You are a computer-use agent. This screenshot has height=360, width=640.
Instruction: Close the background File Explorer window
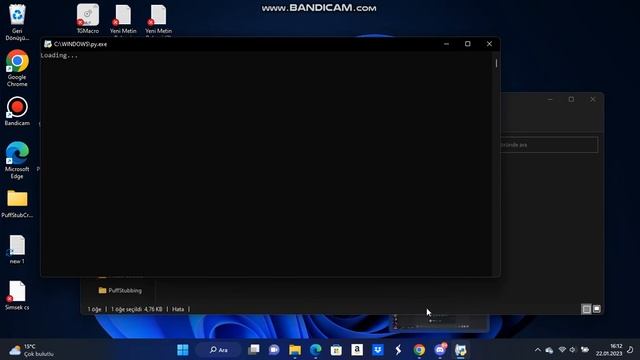coord(593,99)
